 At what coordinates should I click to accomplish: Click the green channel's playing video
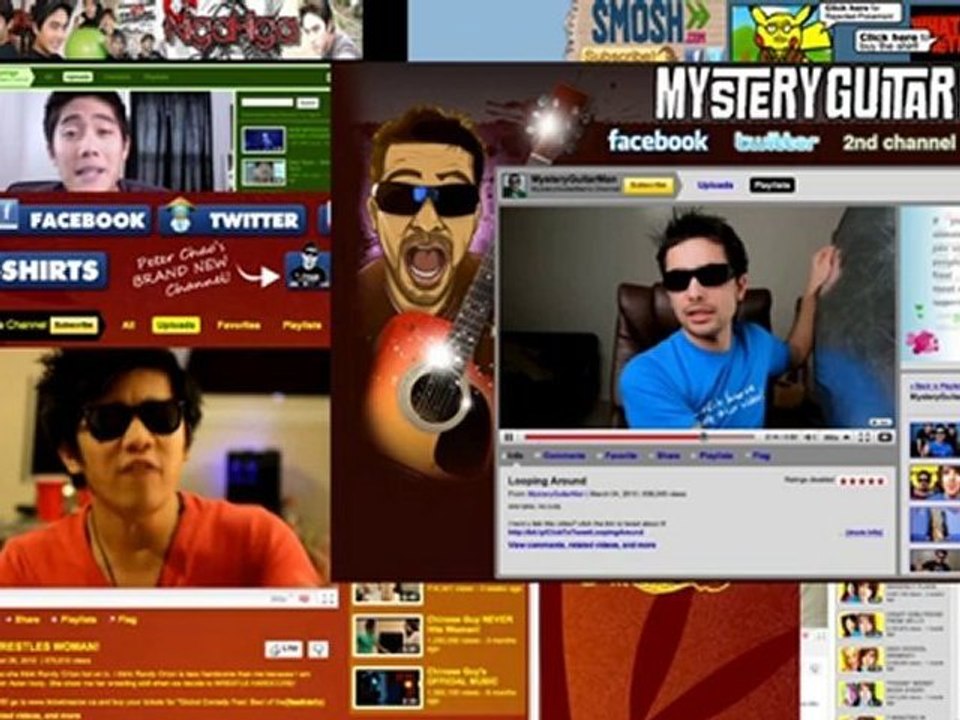[115, 141]
